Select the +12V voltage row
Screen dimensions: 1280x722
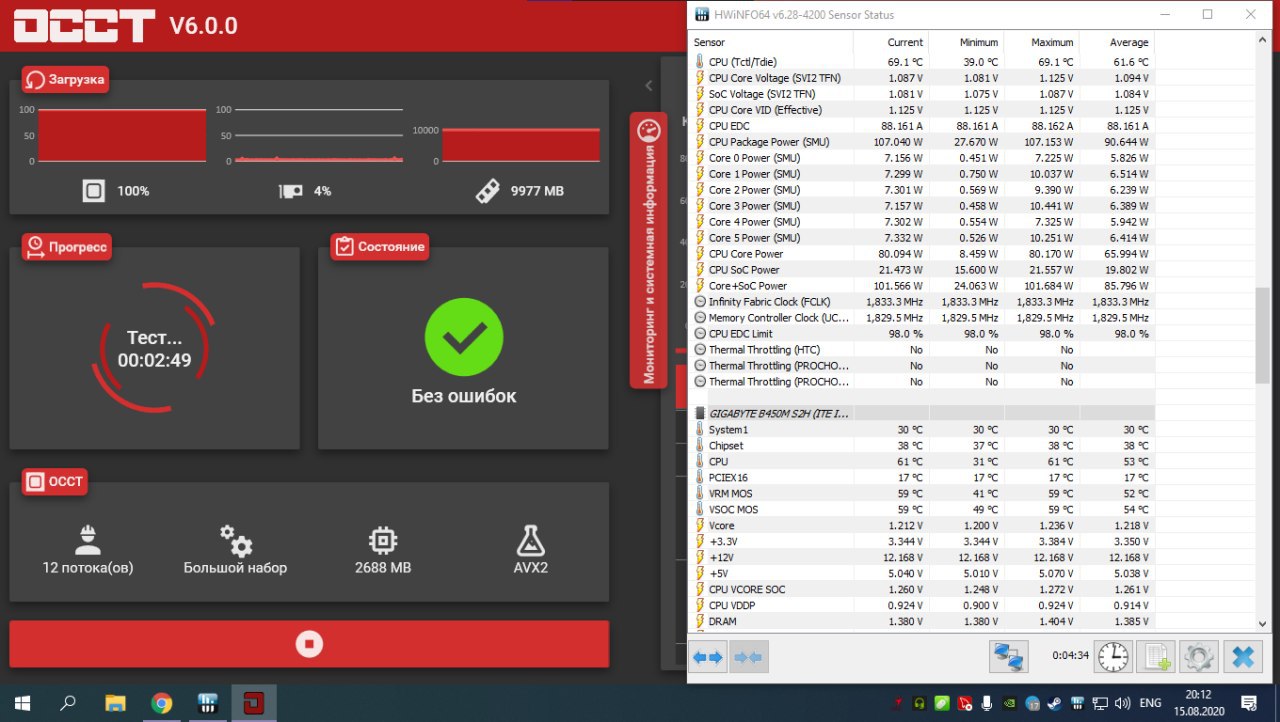[x=922, y=558]
